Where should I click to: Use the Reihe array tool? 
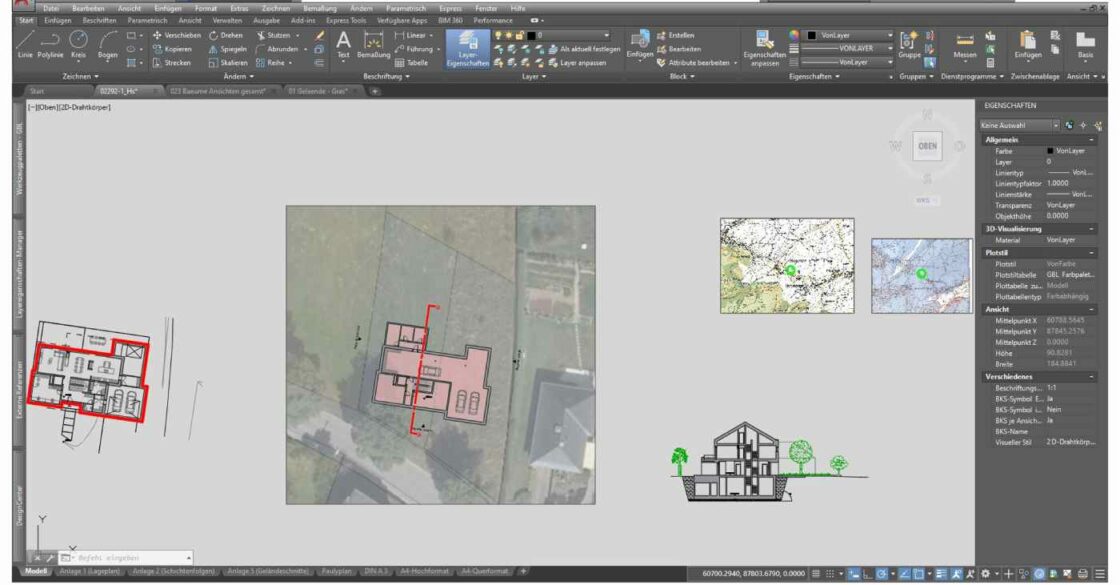tap(270, 63)
